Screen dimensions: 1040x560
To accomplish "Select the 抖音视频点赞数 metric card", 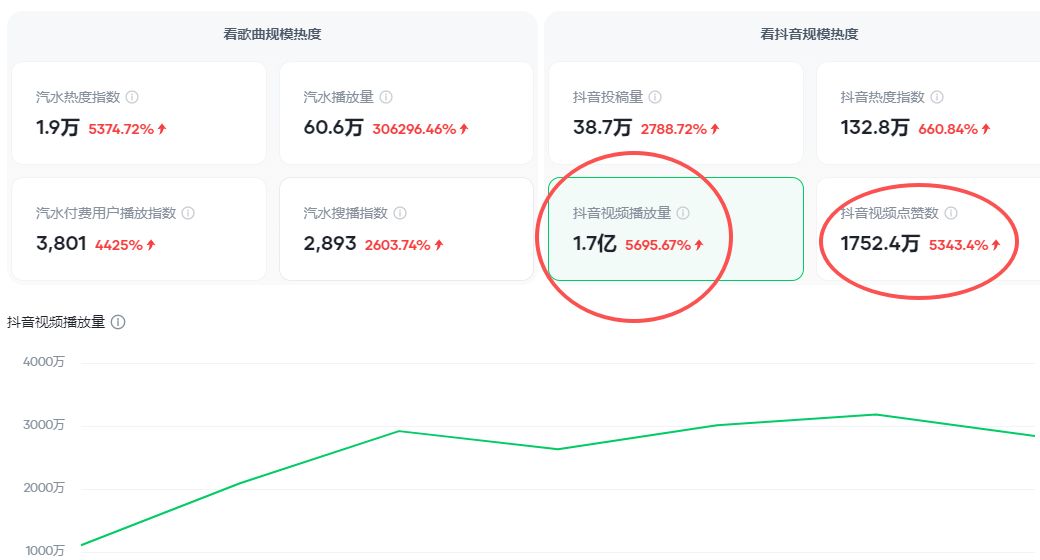I will click(929, 229).
